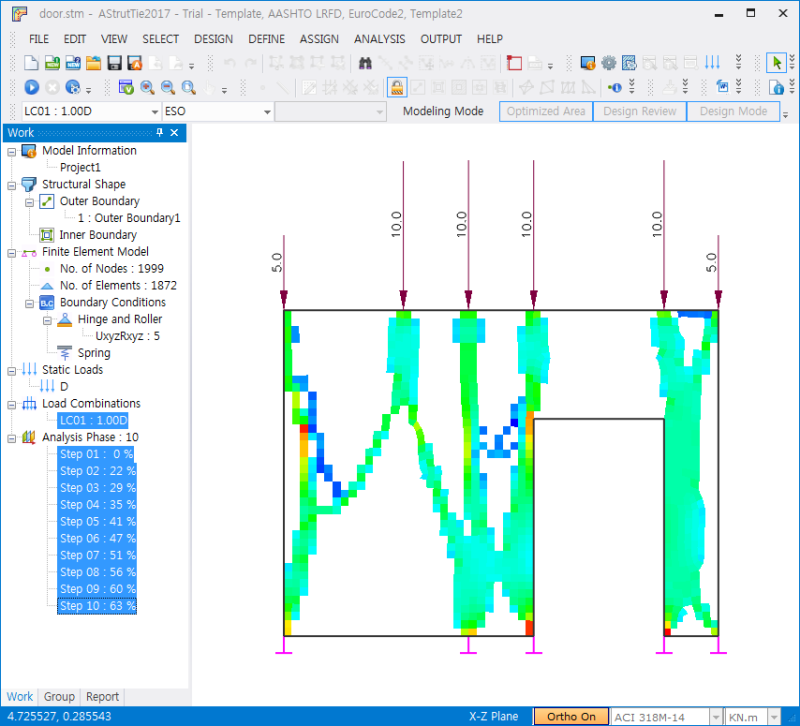Screen dimensions: 800x726
Task: Zoom out with the minus magnifier
Action: [168, 87]
